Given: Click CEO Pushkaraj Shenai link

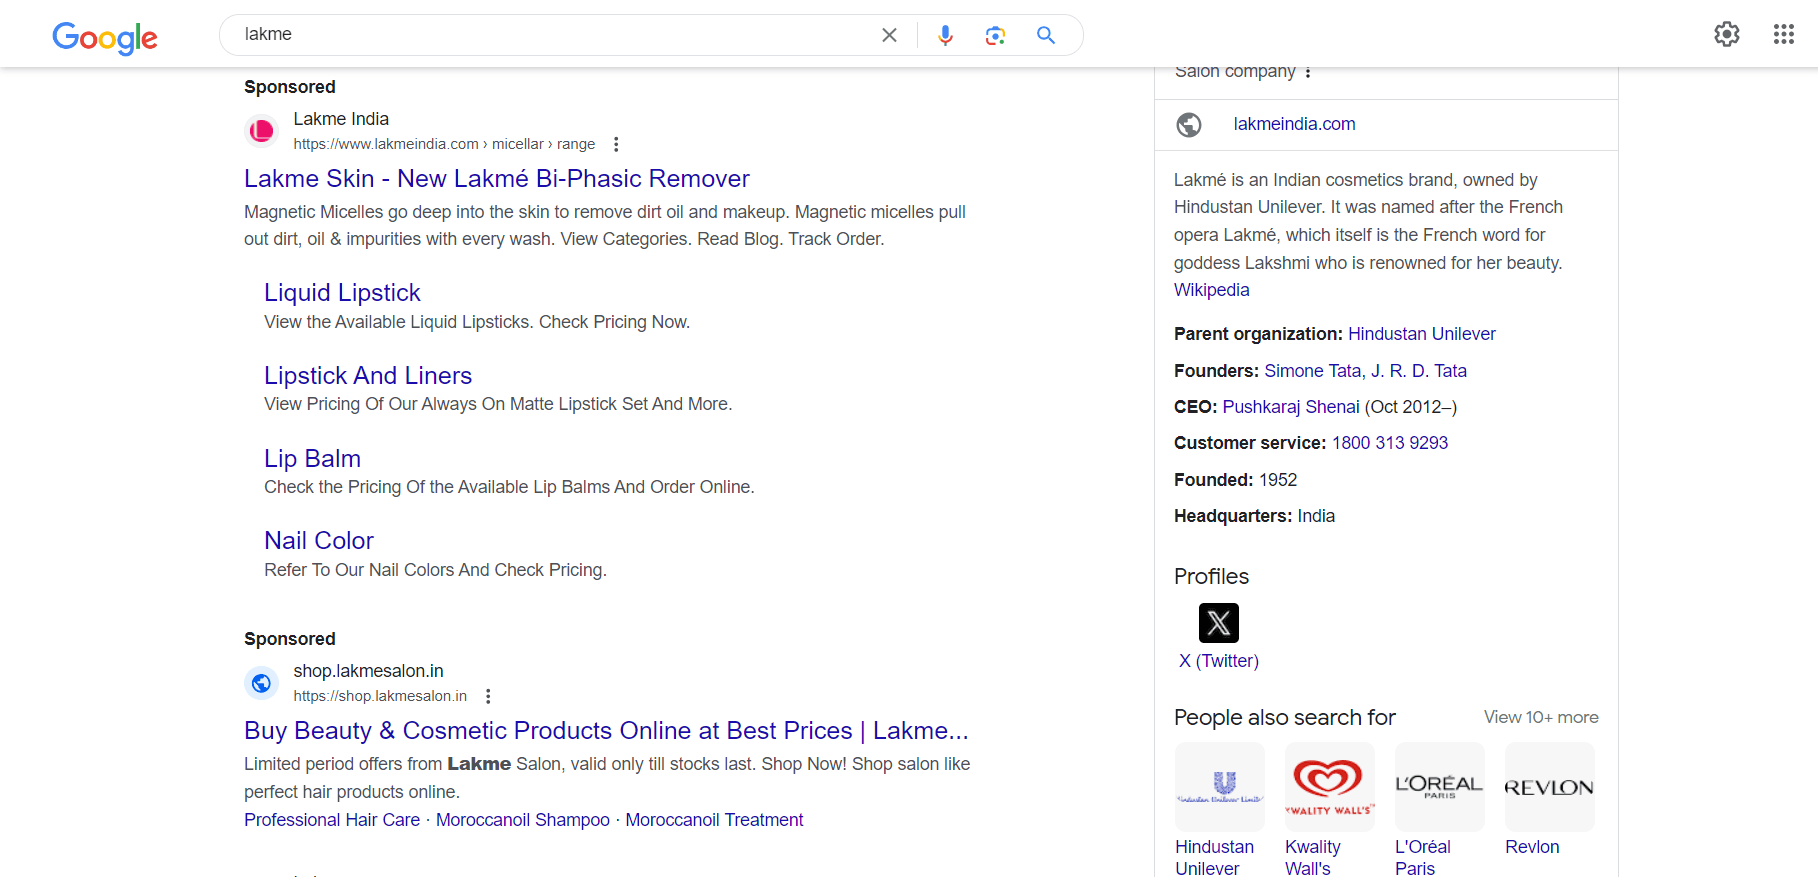Looking at the screenshot, I should (1291, 407).
